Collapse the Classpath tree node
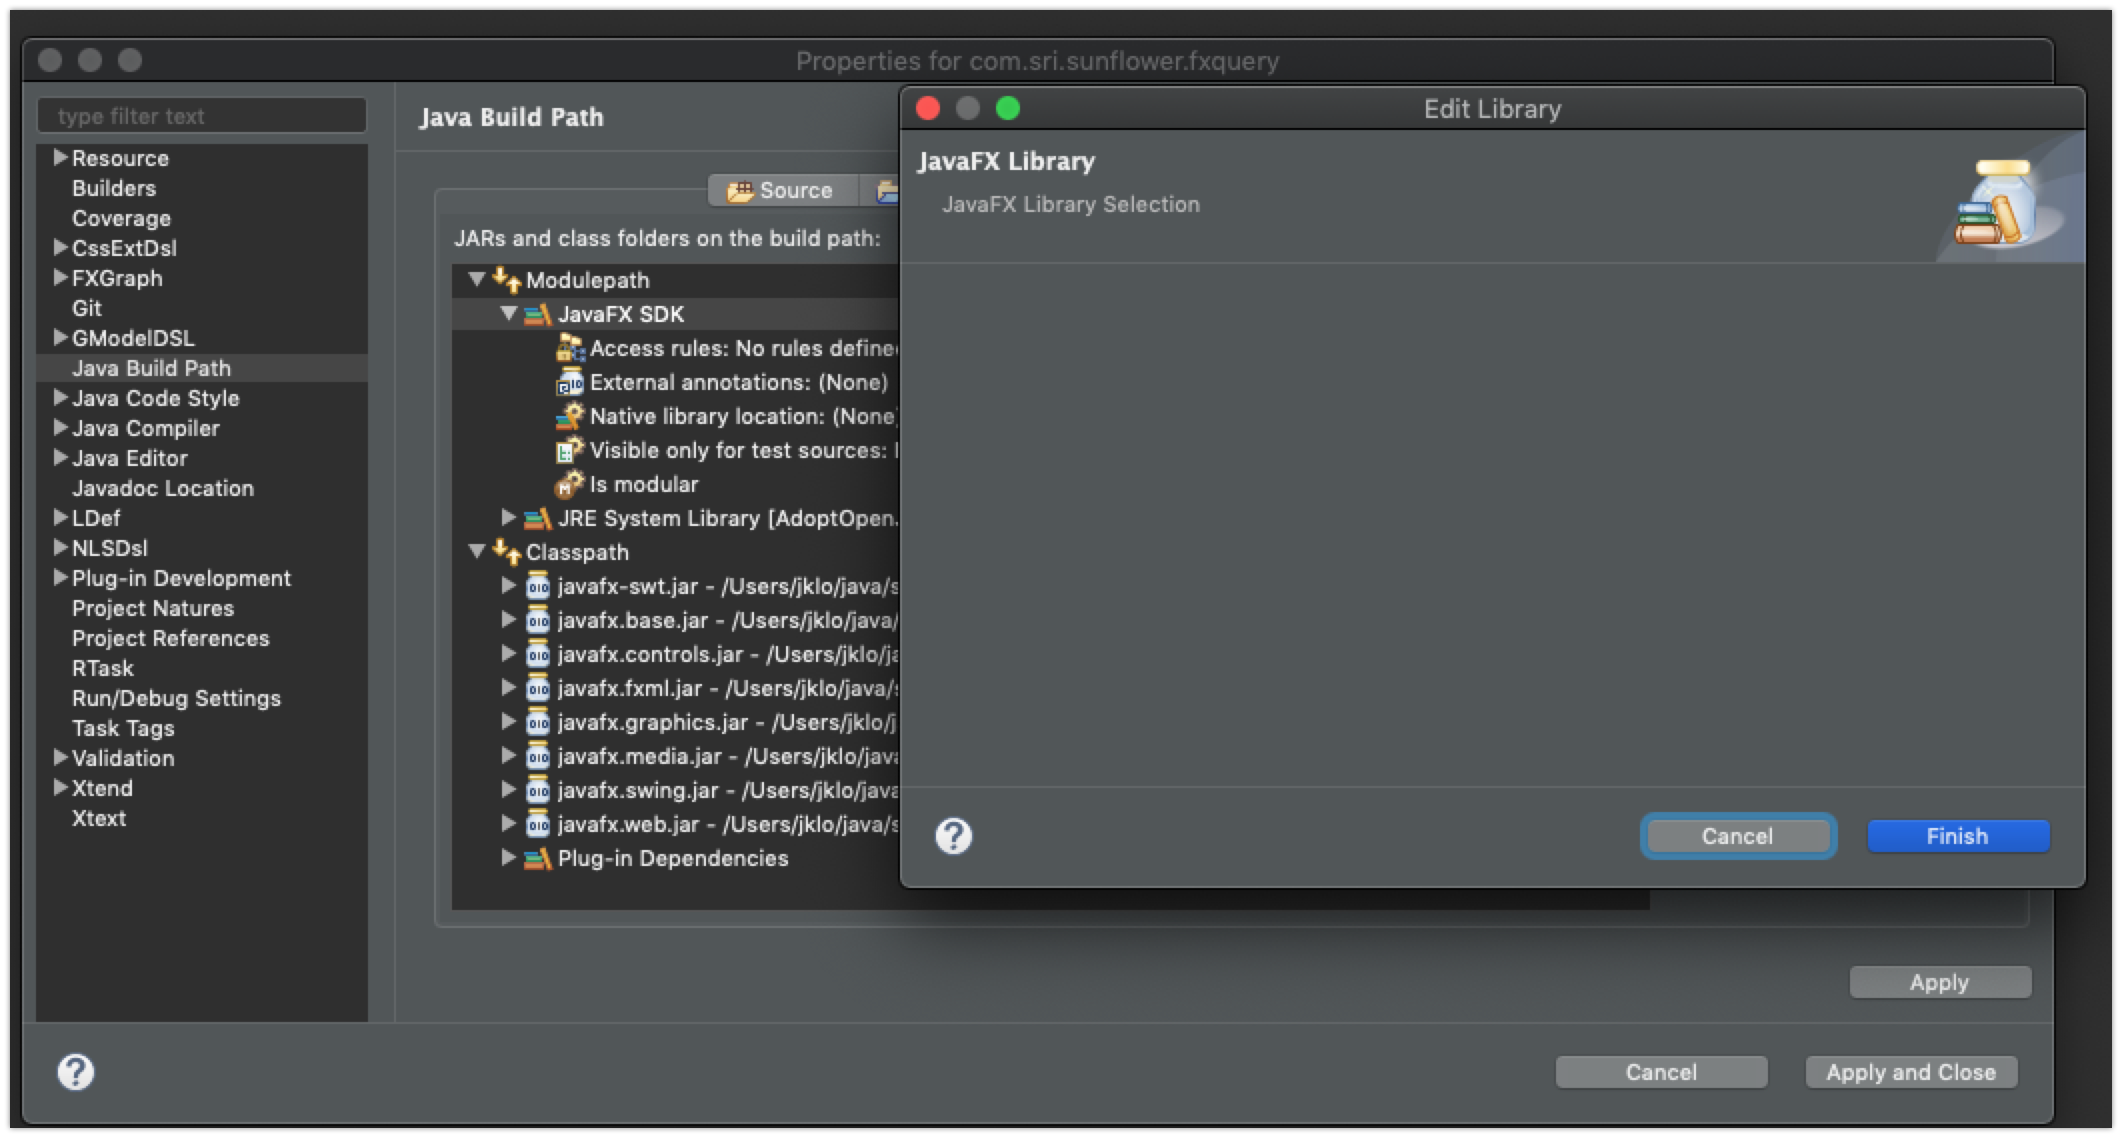The height and width of the screenshot is (1138, 2122). [477, 551]
